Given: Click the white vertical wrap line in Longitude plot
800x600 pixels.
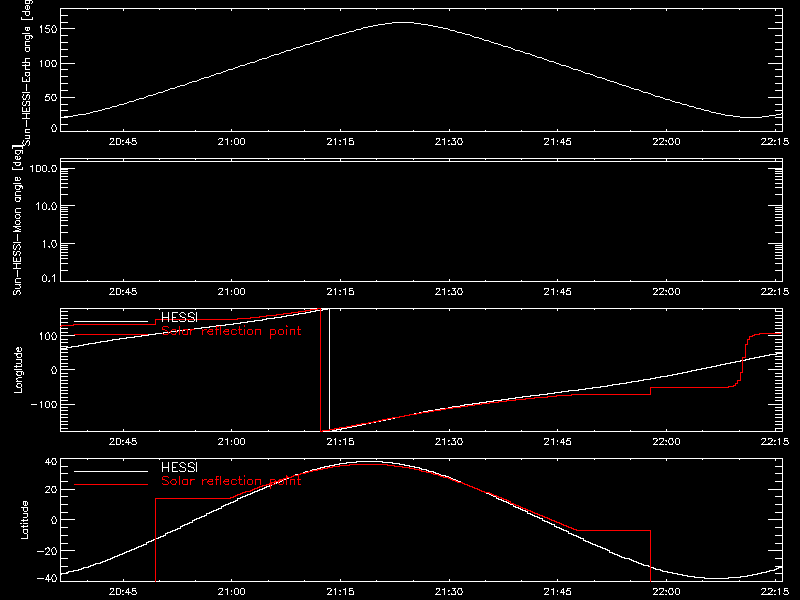Looking at the screenshot, I should pyautogui.click(x=330, y=370).
